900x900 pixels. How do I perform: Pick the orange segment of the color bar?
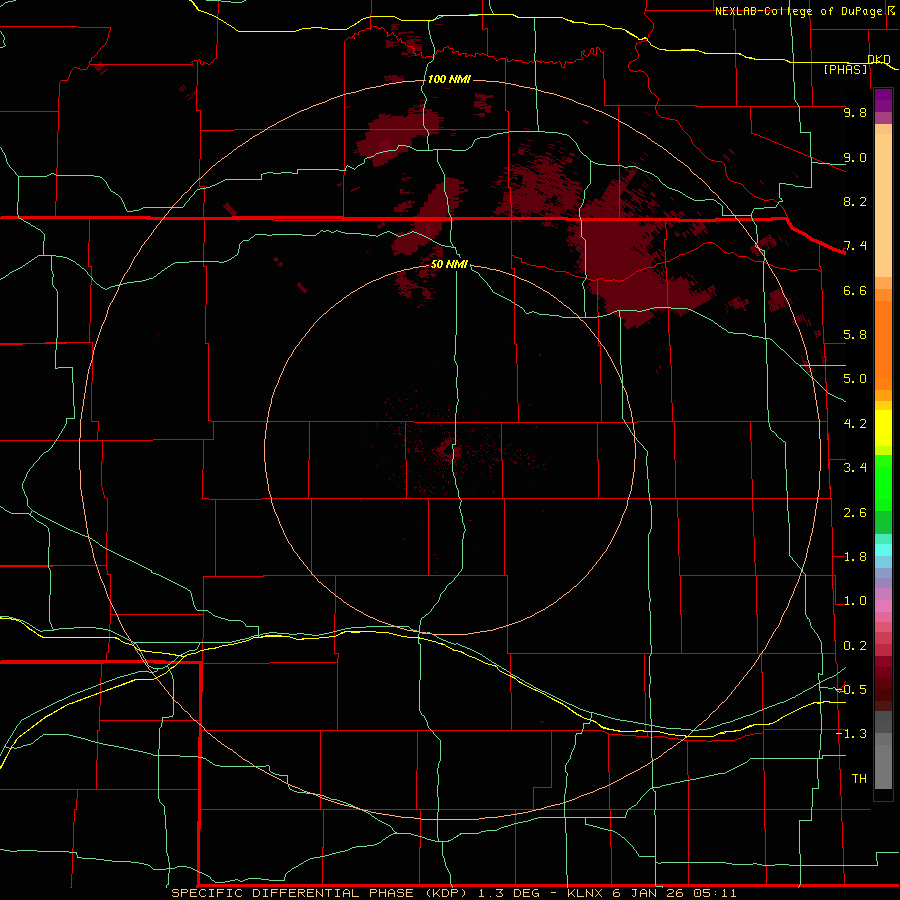(883, 345)
